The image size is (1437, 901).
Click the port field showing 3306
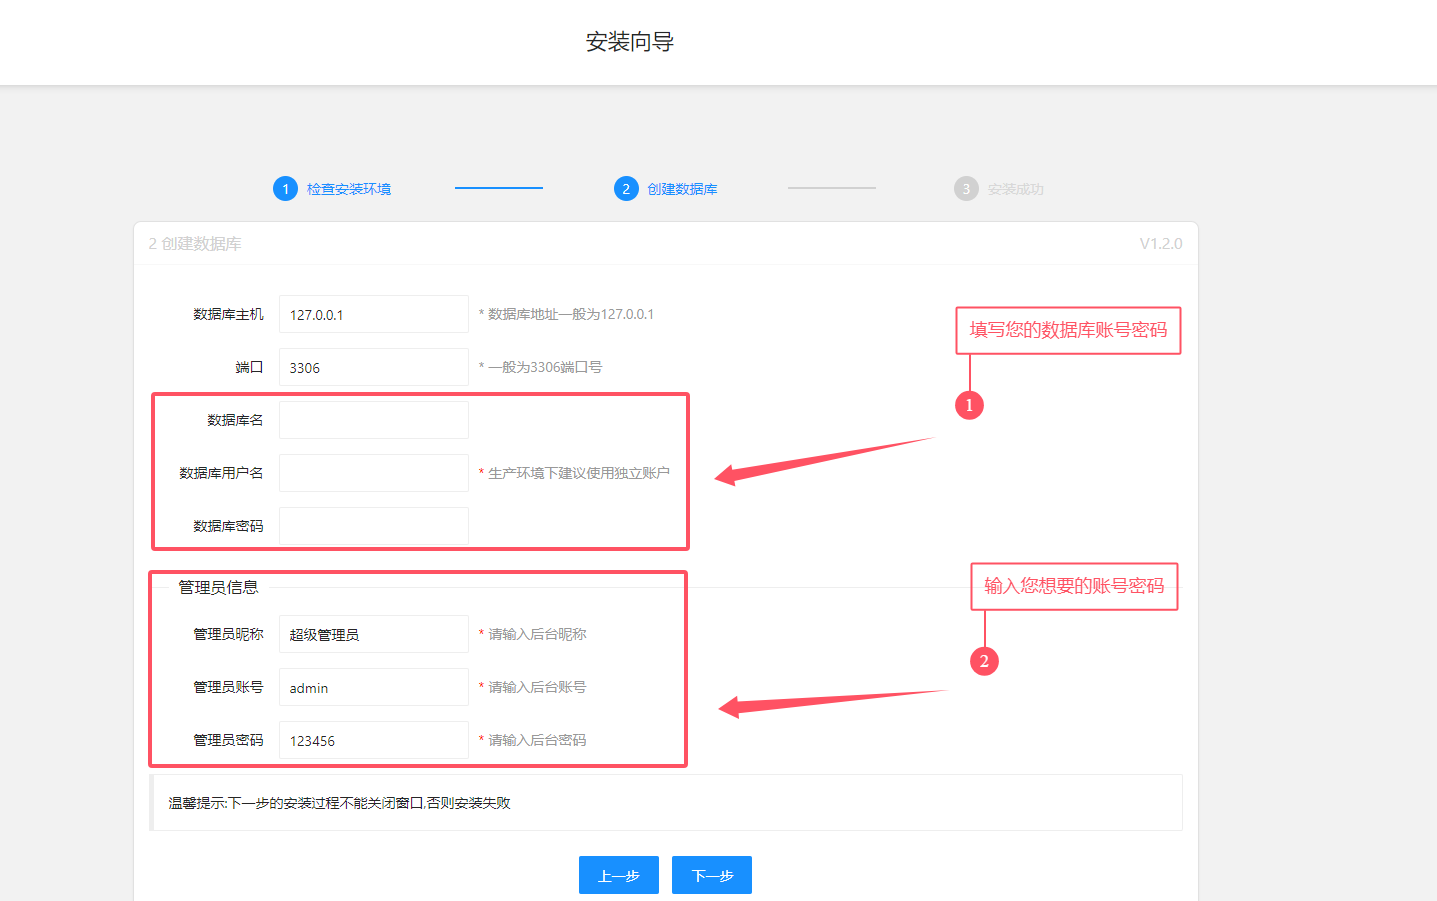pos(373,367)
